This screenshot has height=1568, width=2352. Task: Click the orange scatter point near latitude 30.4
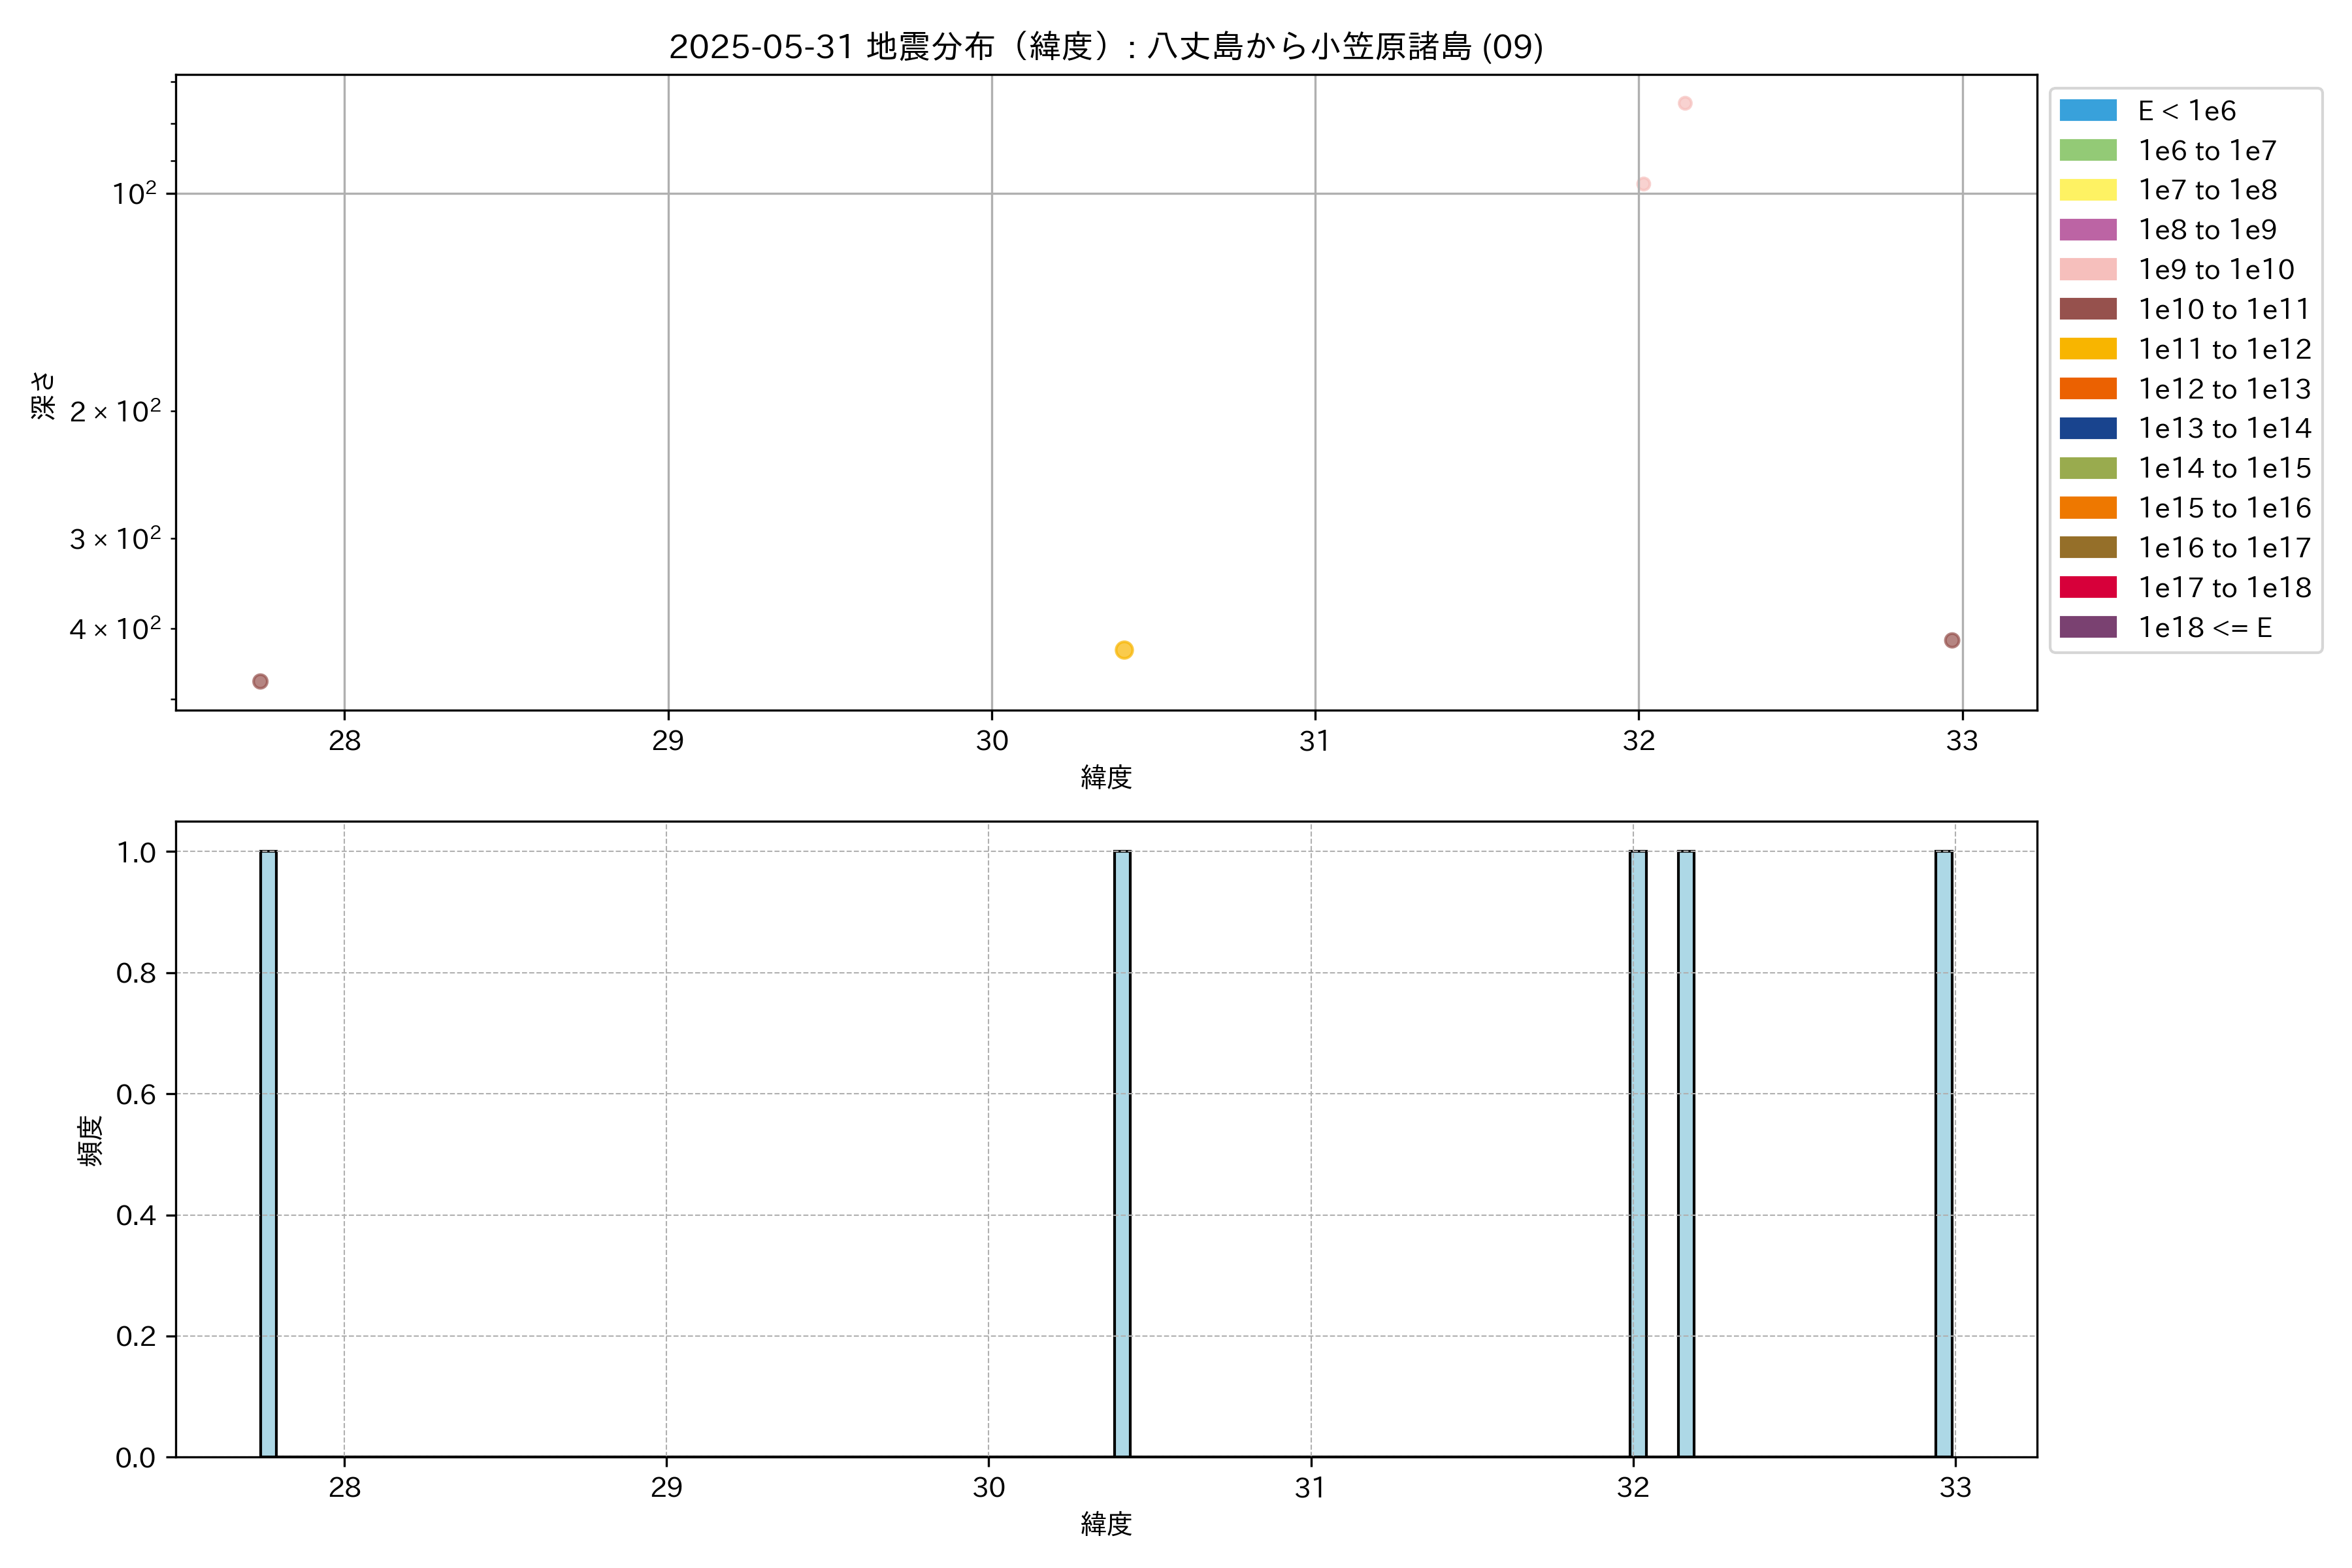(1124, 650)
